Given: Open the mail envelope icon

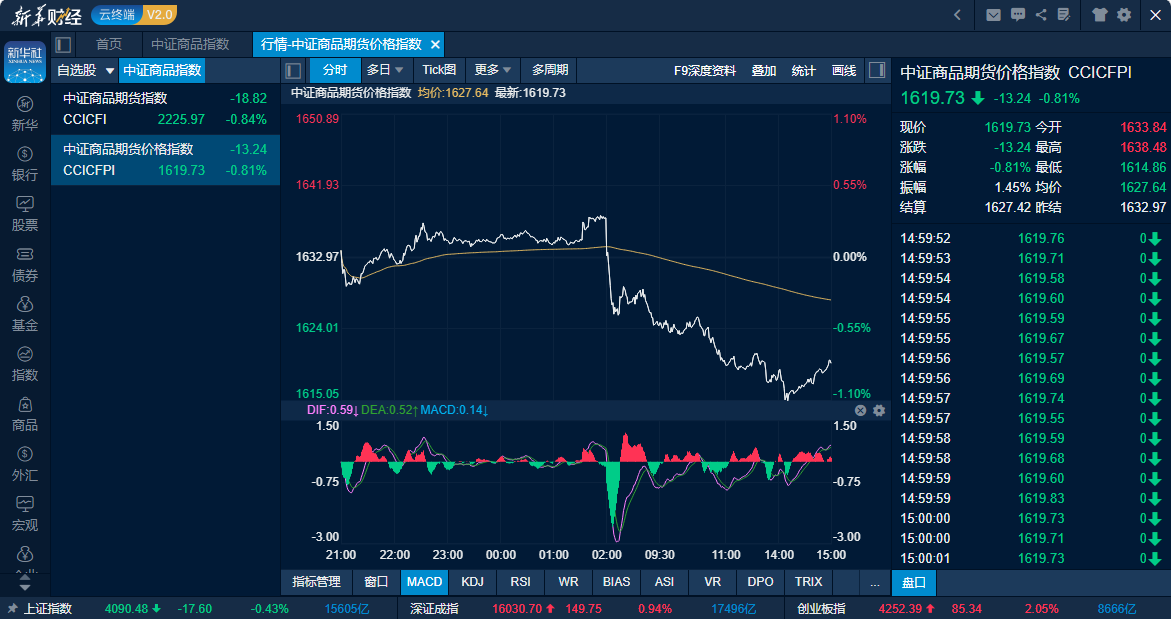Looking at the screenshot, I should pyautogui.click(x=993, y=15).
